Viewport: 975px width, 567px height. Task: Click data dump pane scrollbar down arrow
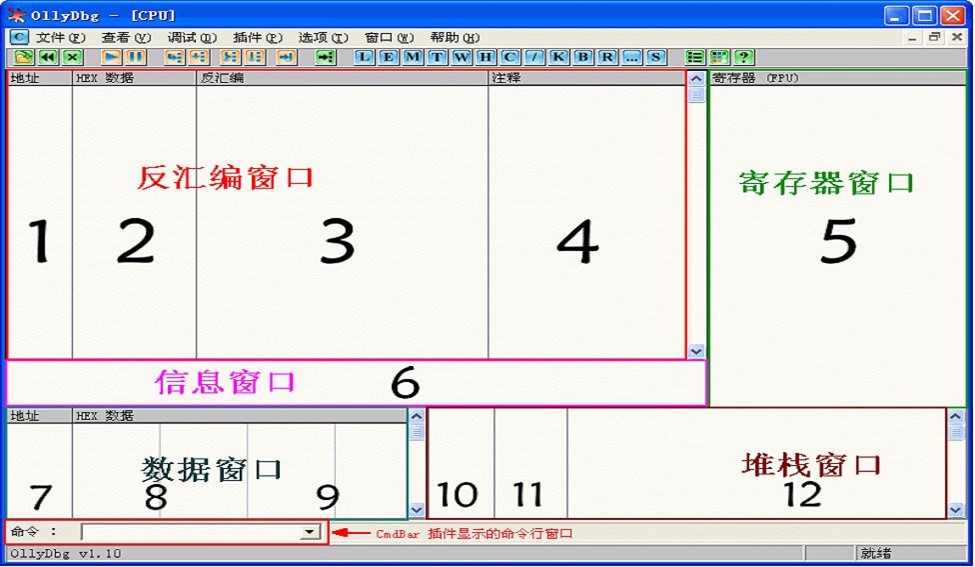coord(417,510)
